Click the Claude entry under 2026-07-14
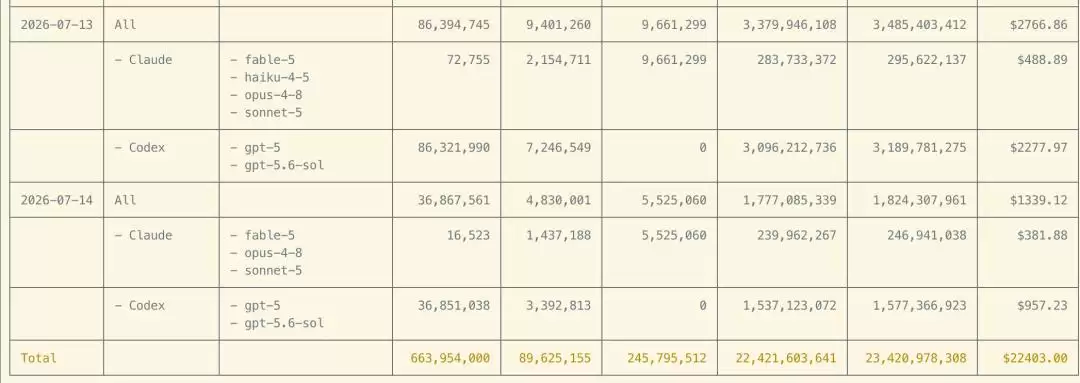 tap(143, 236)
